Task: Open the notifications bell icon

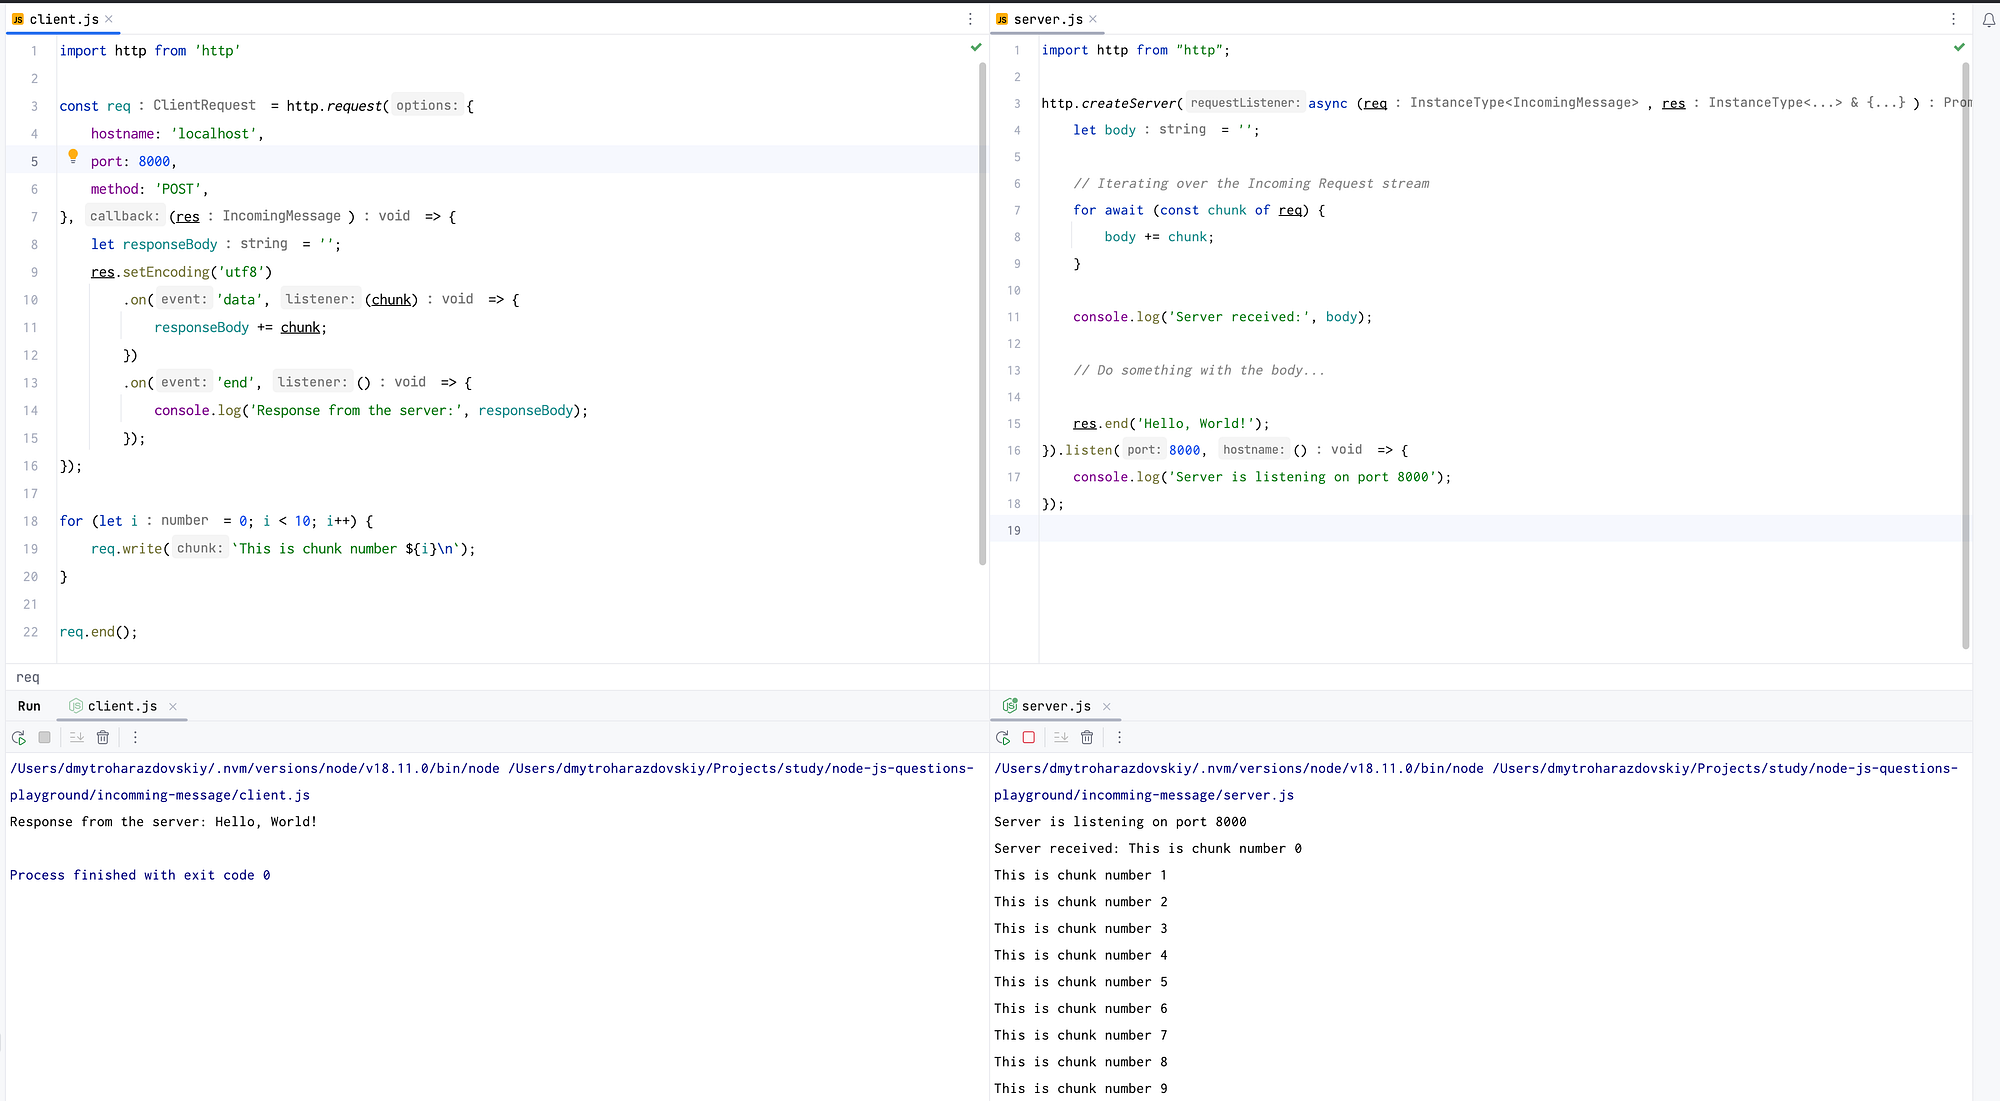Action: coord(1988,19)
